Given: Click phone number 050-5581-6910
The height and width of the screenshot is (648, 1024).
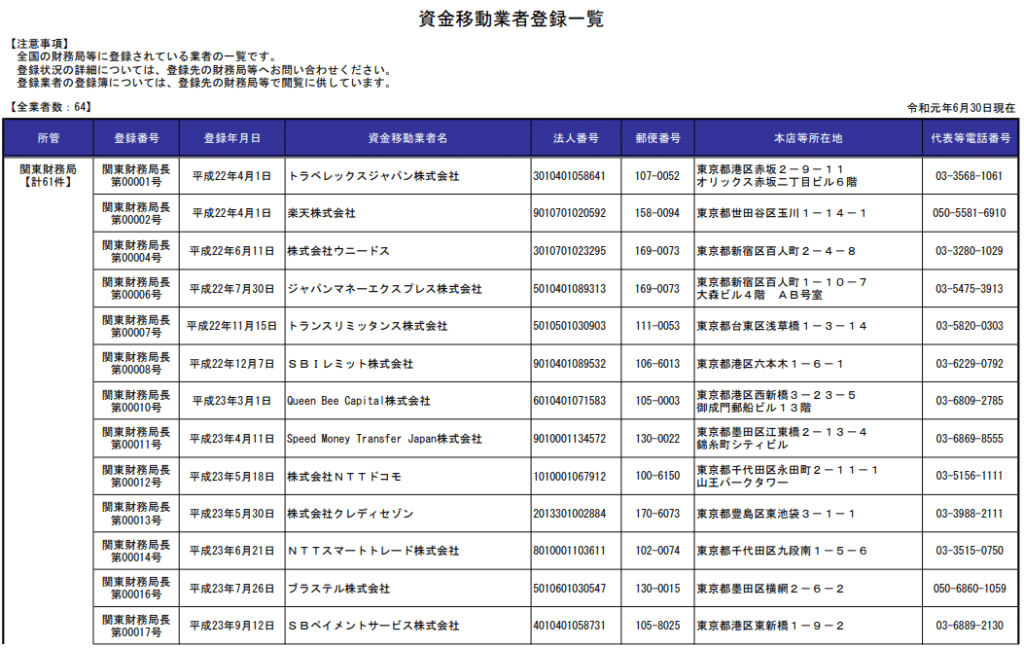Looking at the screenshot, I should [969, 213].
